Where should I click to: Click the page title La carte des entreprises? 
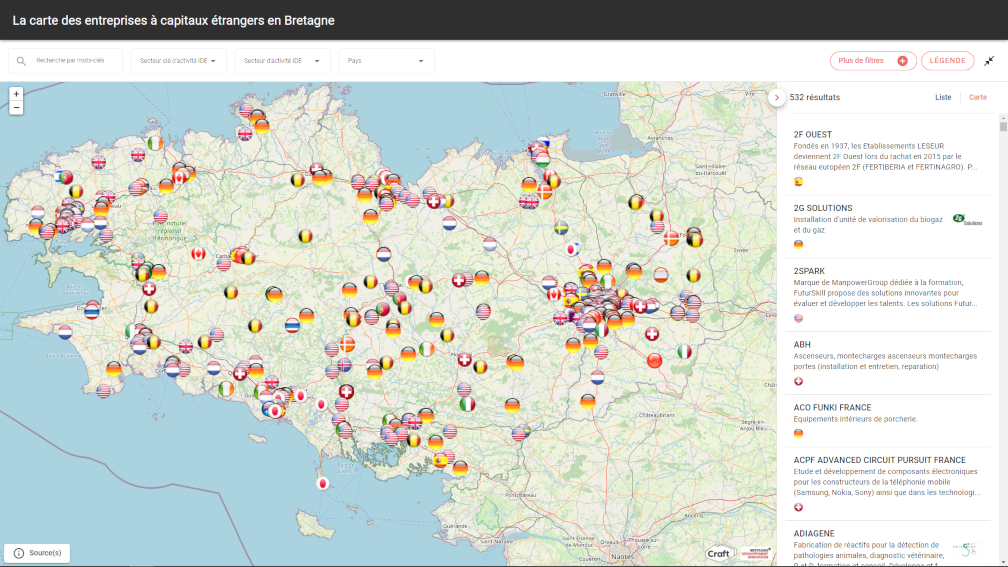tap(174, 21)
